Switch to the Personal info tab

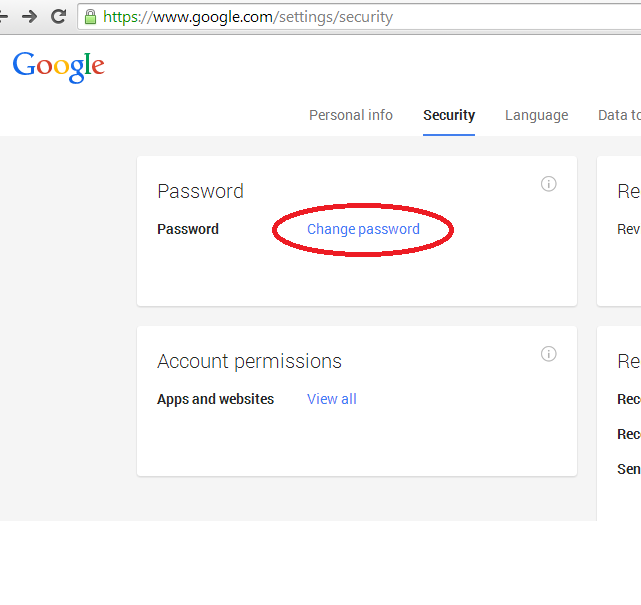pos(351,115)
